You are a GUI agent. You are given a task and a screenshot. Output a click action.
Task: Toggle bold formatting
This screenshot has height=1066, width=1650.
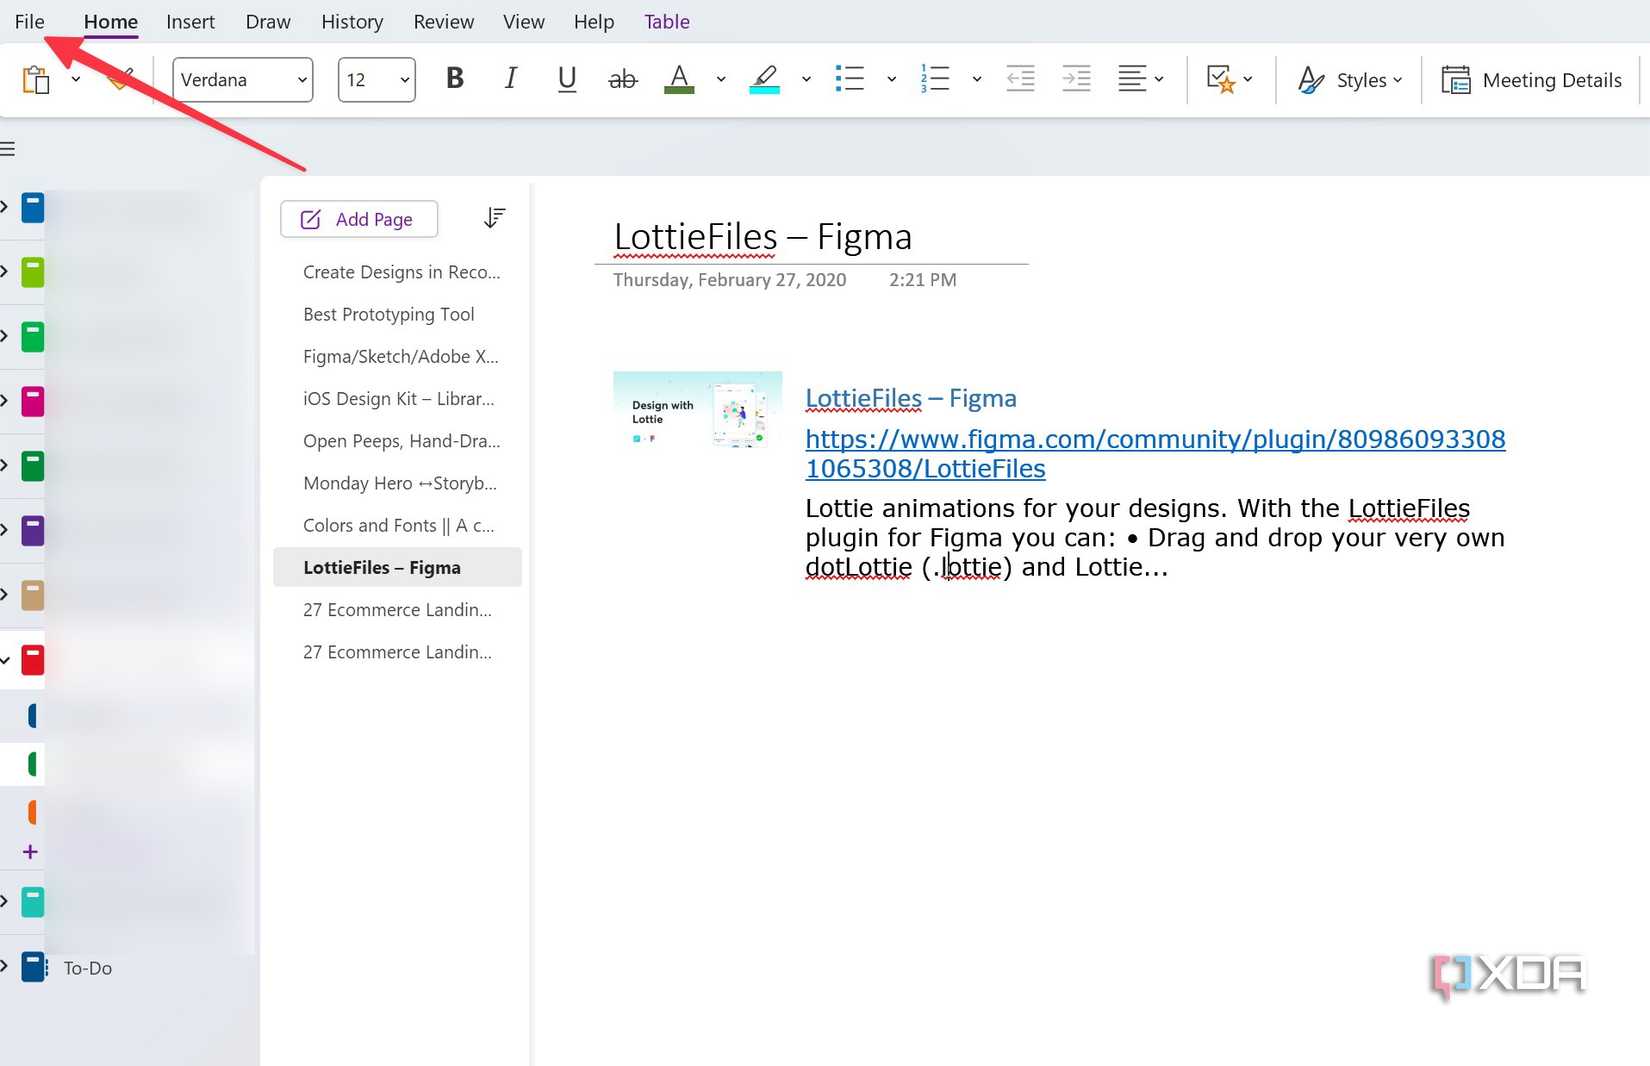point(455,79)
